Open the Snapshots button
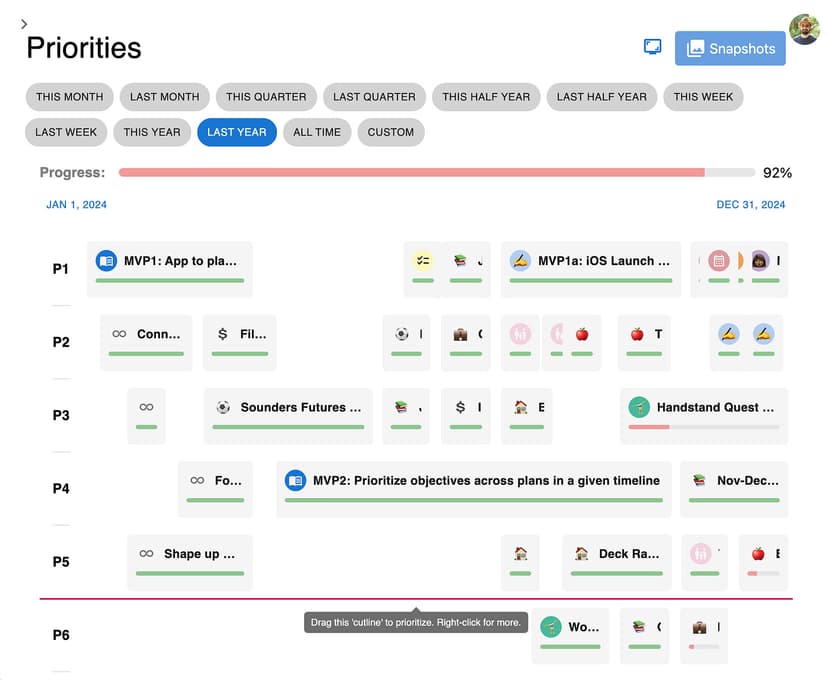 (x=730, y=48)
